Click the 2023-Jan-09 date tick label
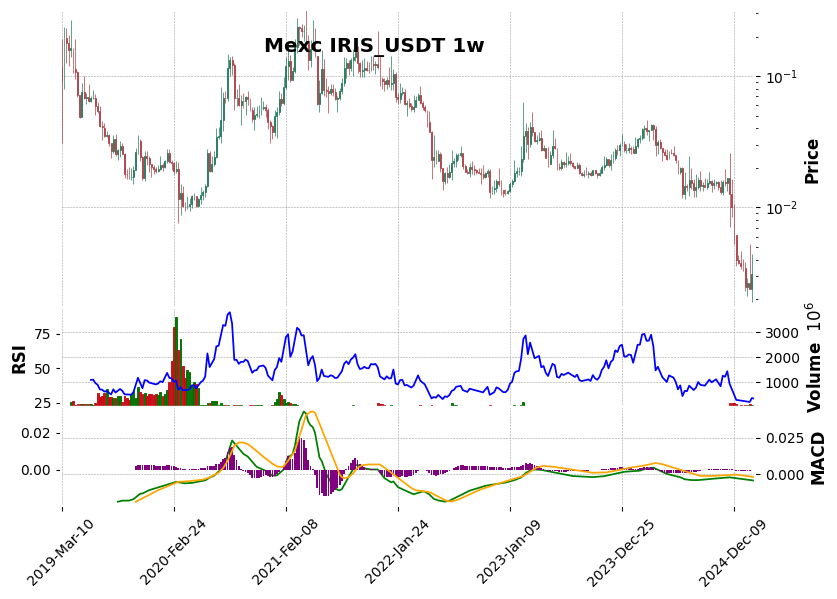The height and width of the screenshot is (599, 837). coord(509,553)
